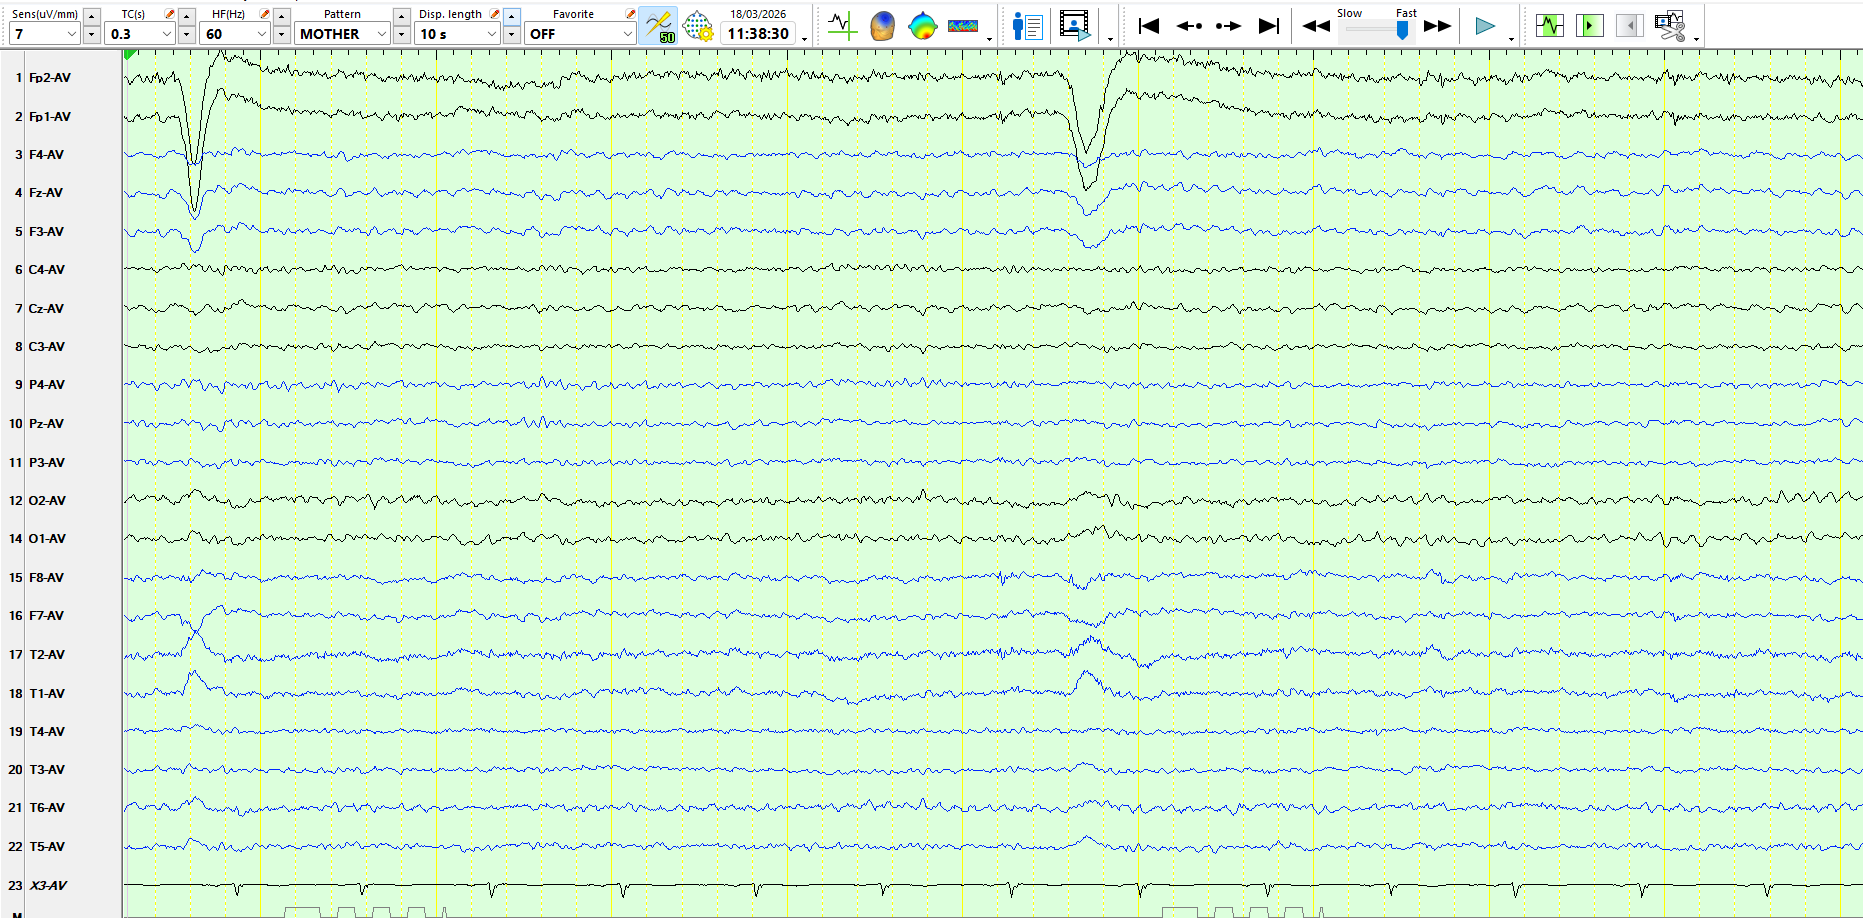Open the spectrogram trend display icon
Viewport: 1863px width, 918px height.
962,26
